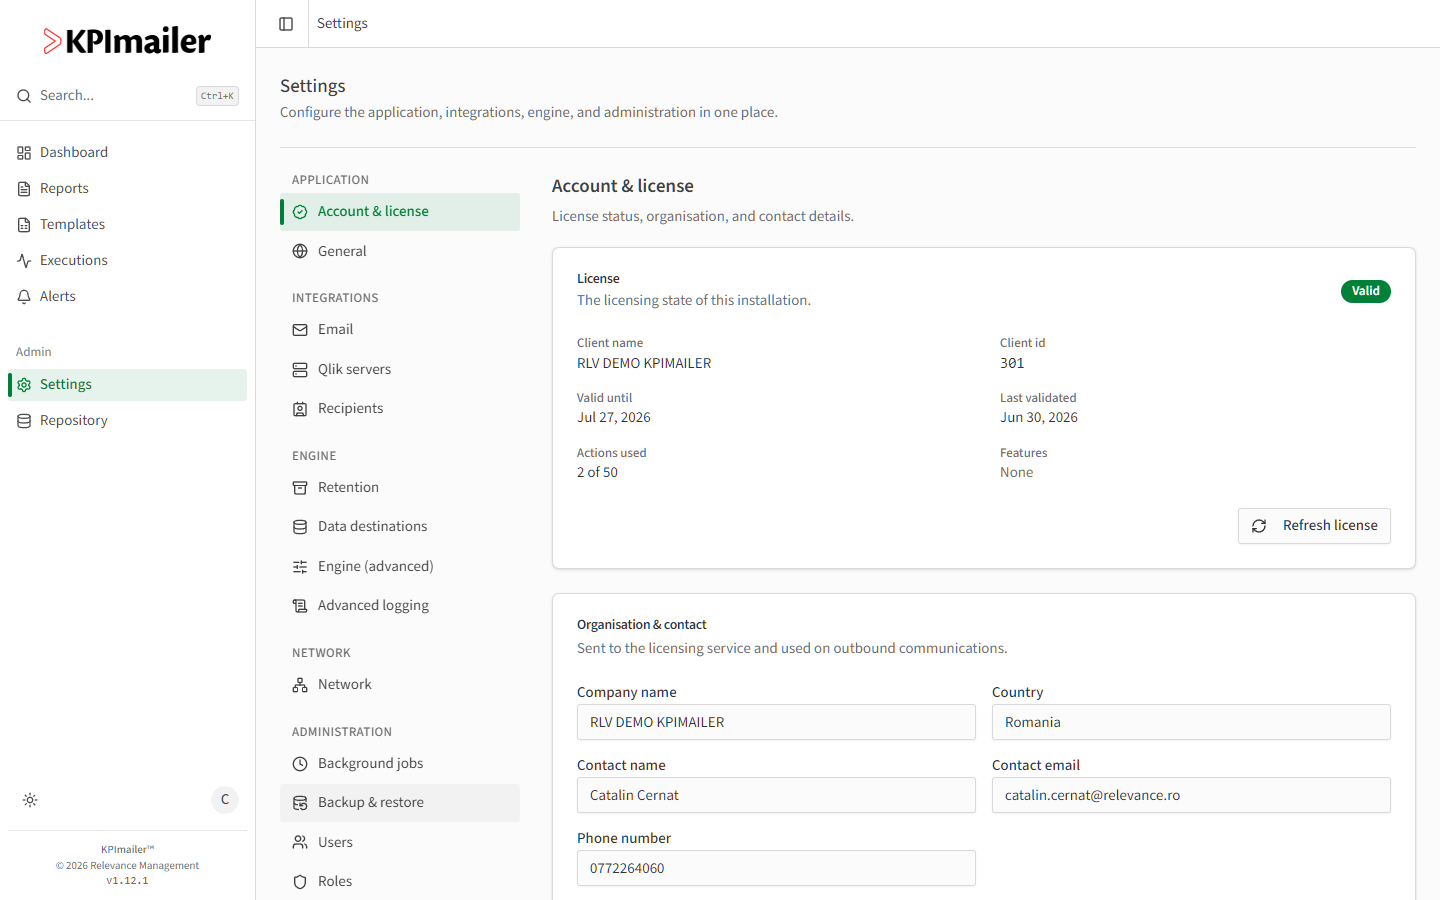Click the Network nodes icon
Screen dimensions: 1440x900
pos(300,685)
